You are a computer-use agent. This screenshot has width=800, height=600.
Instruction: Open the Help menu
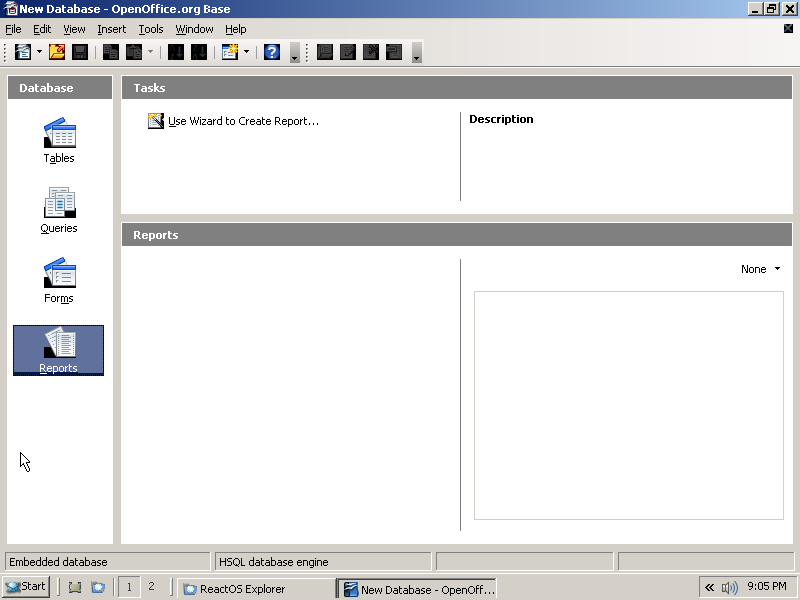point(236,30)
